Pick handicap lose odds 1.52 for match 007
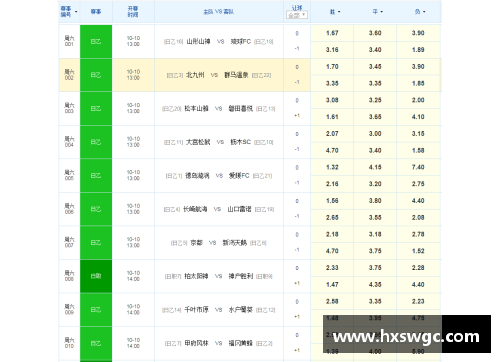500x362 pixels. click(418, 251)
